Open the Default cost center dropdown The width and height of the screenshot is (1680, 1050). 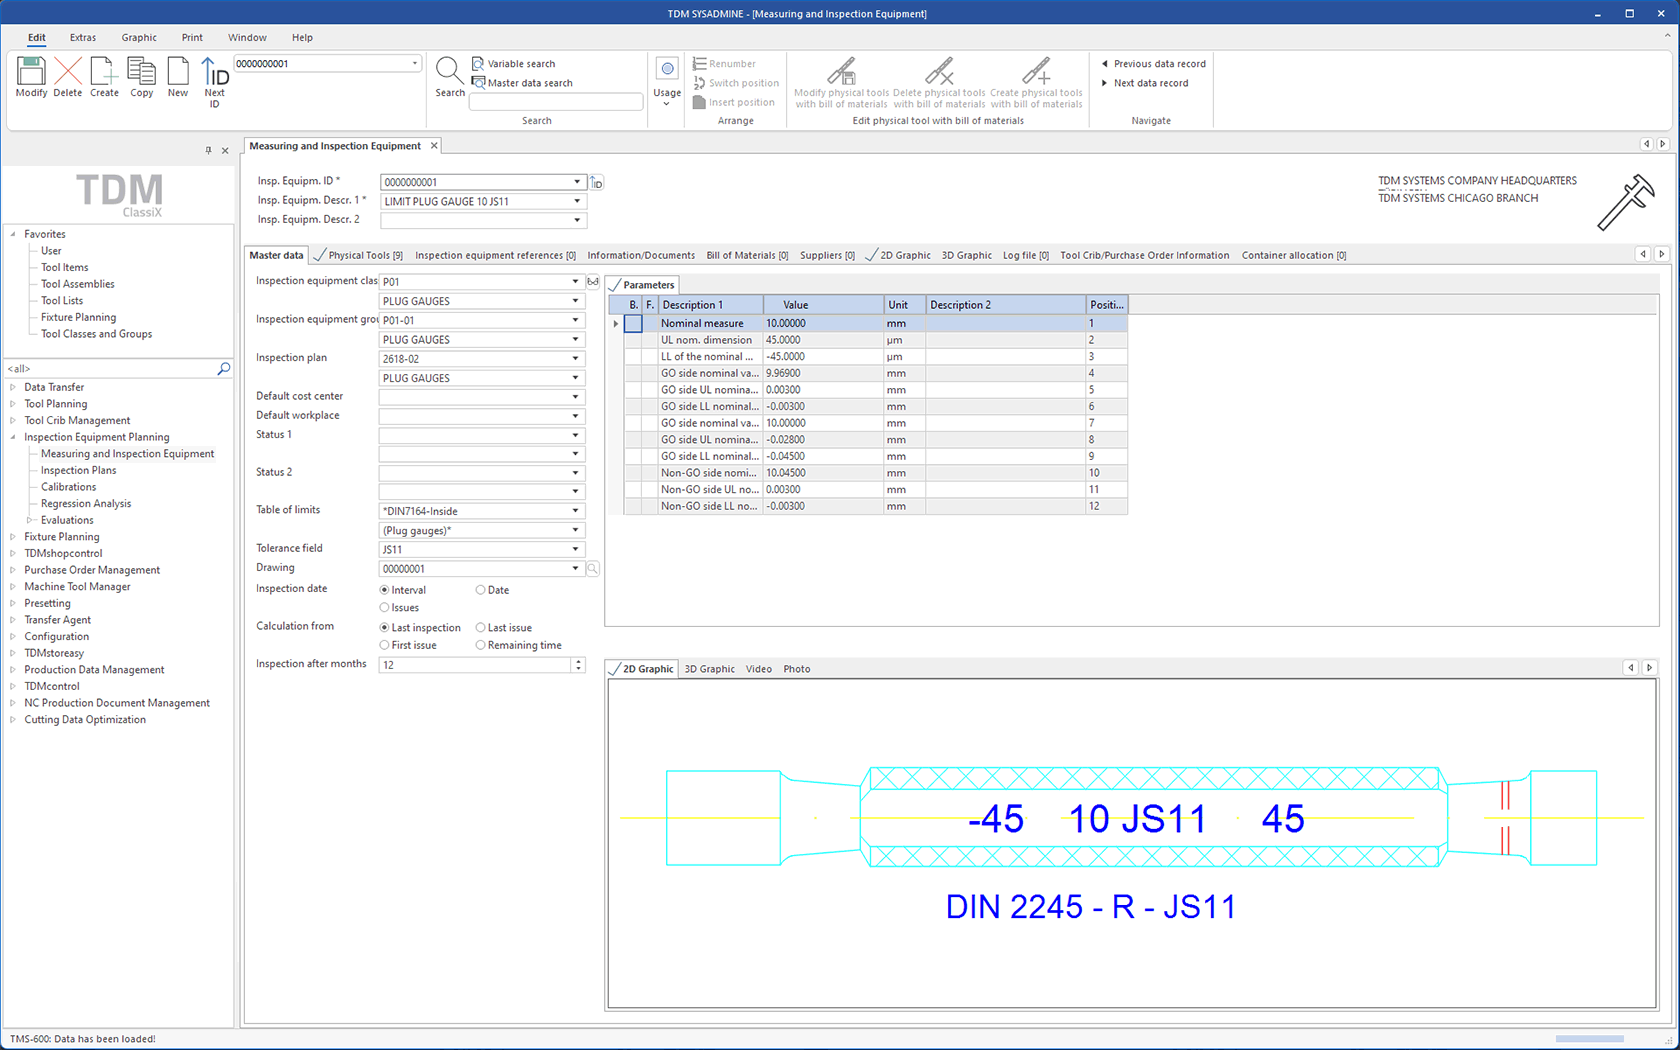(576, 397)
